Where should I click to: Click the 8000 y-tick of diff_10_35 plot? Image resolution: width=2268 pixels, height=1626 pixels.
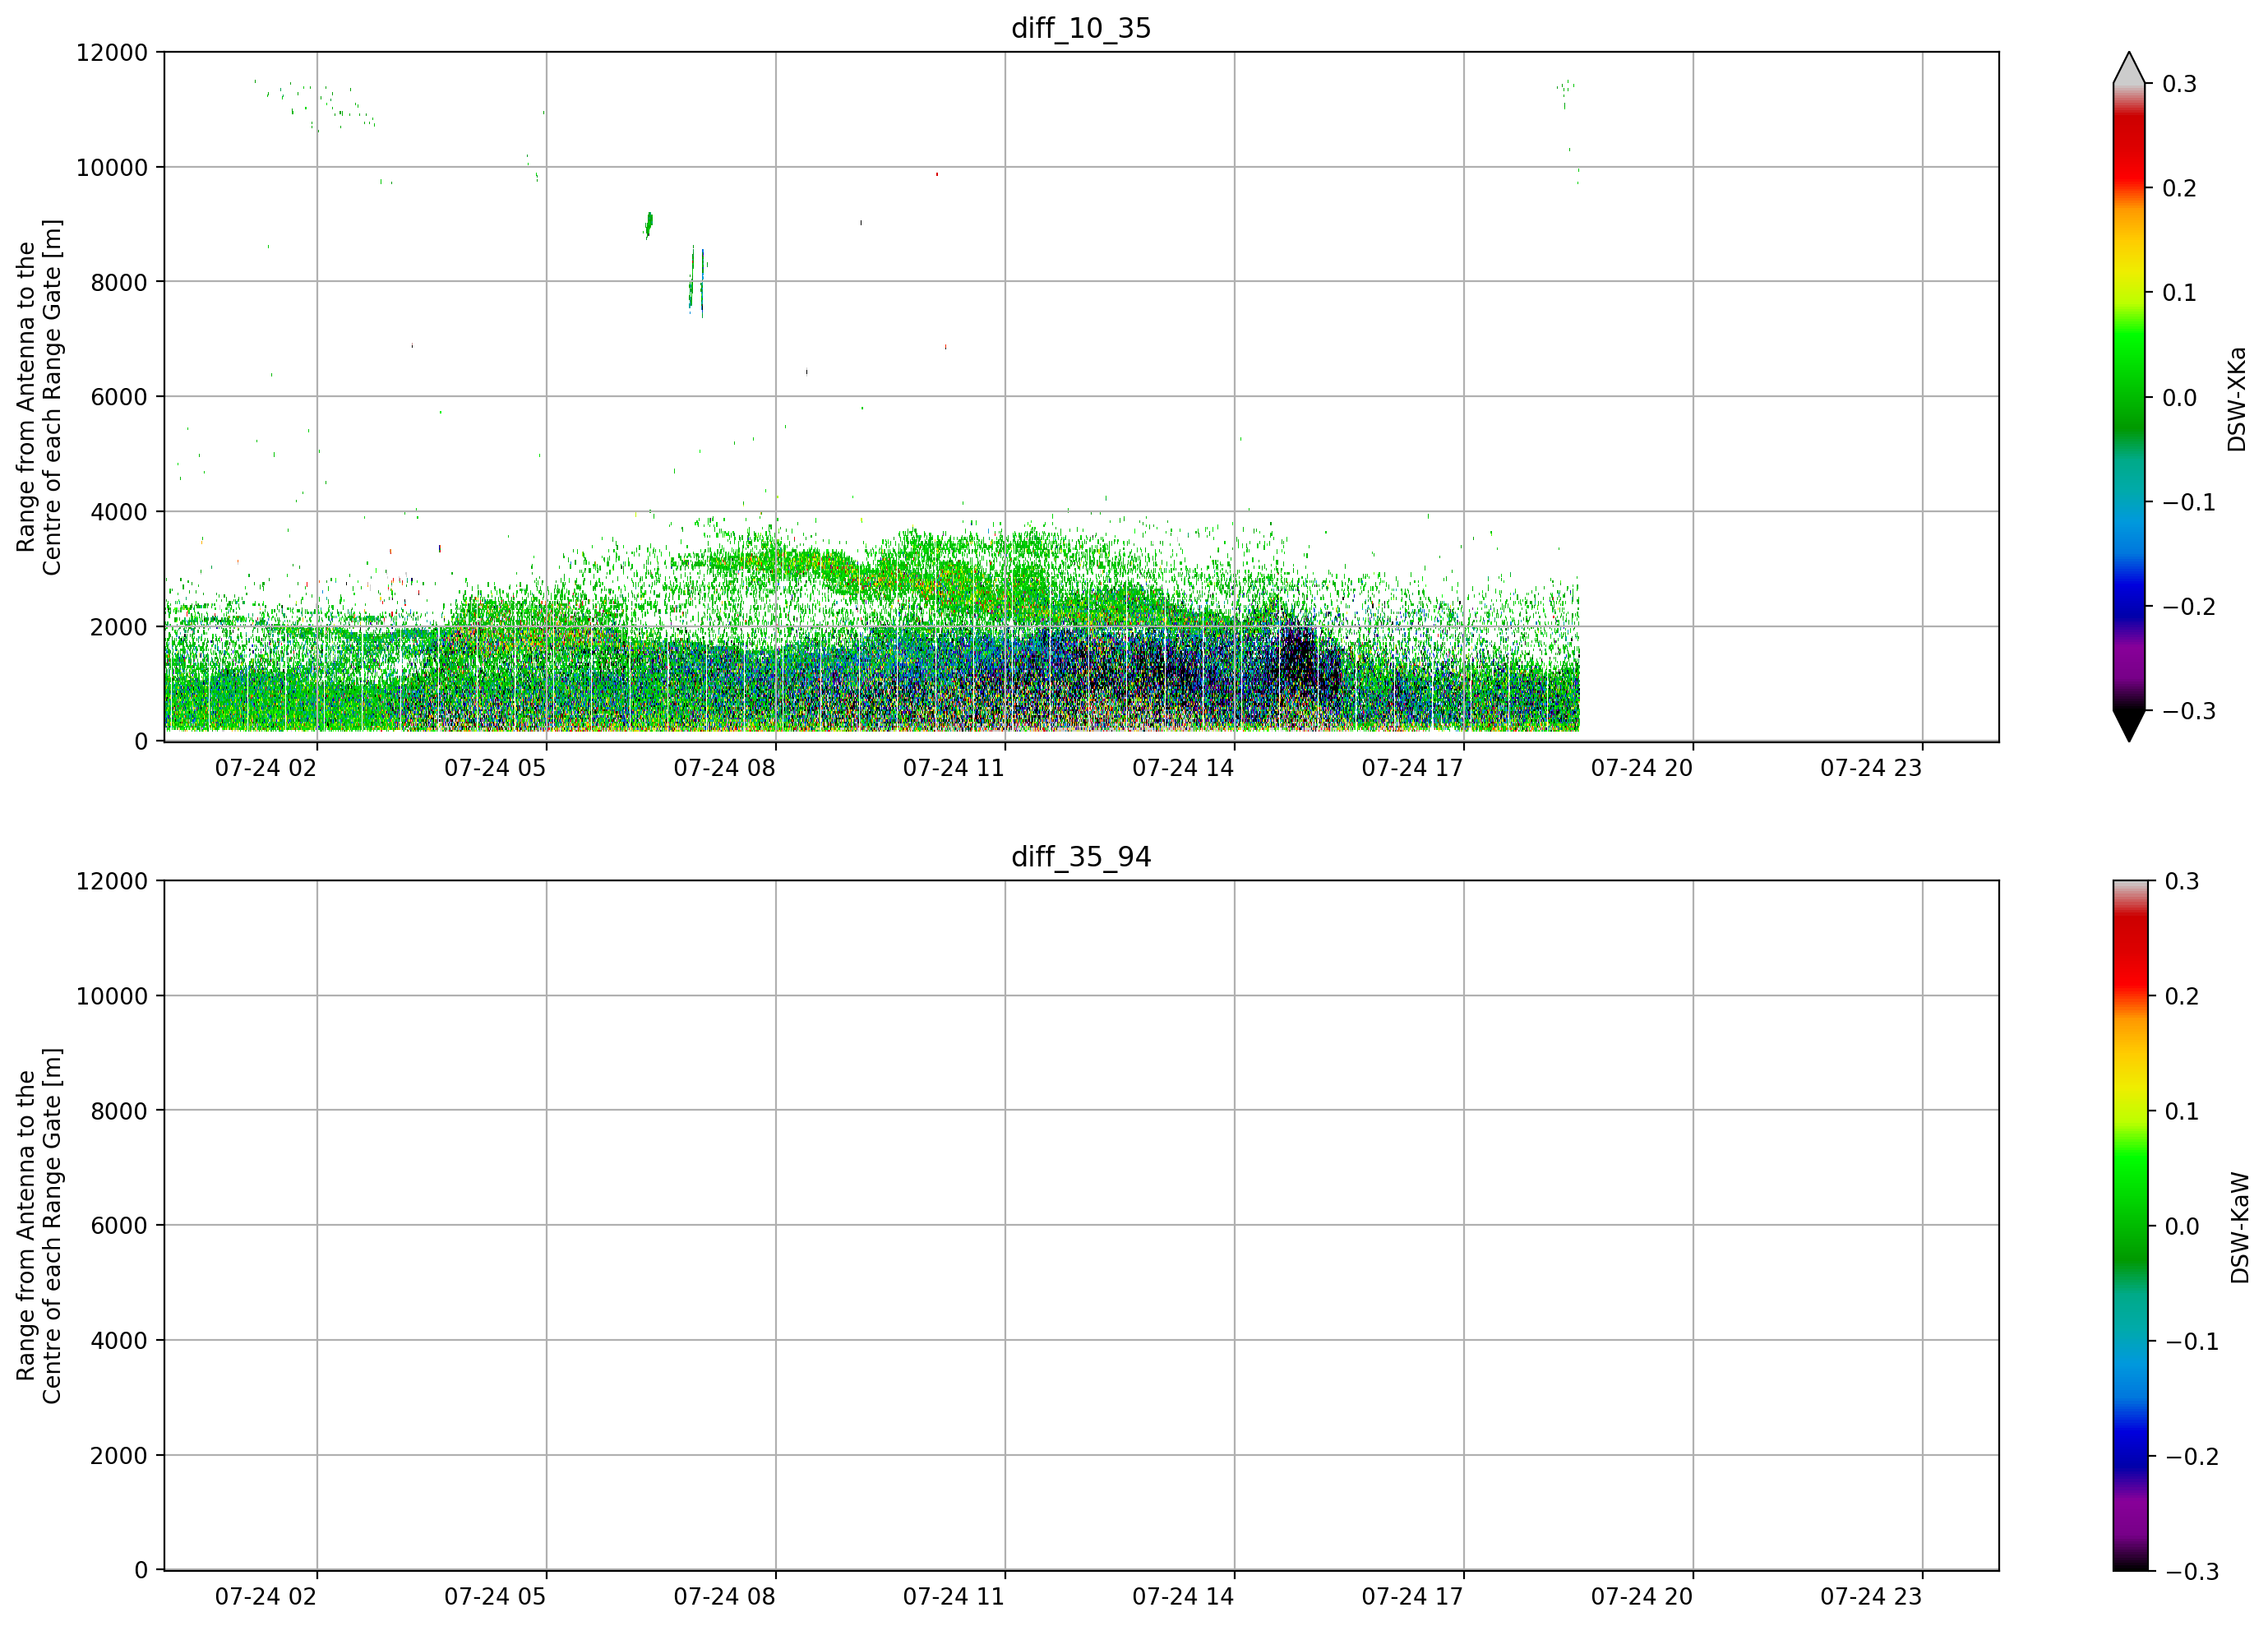pos(119,283)
